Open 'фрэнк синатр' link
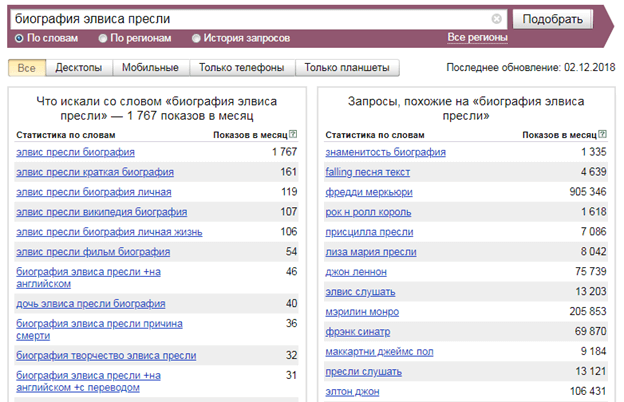Screen dimensions: 624x402 pyautogui.click(x=357, y=332)
